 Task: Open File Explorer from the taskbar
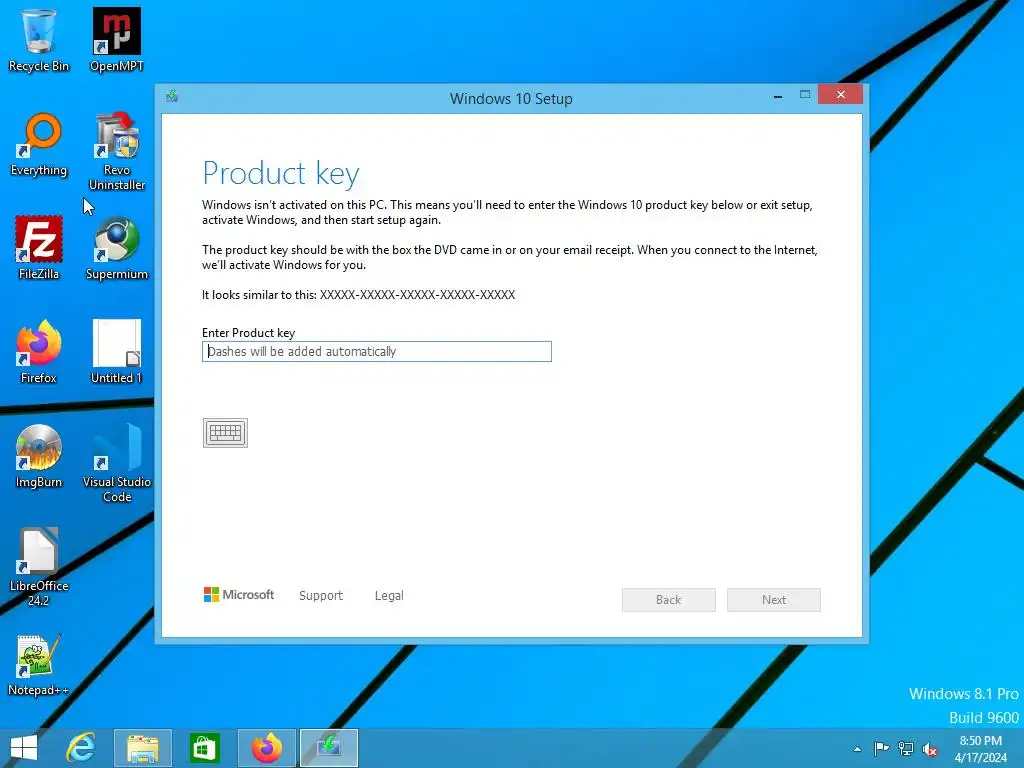142,748
